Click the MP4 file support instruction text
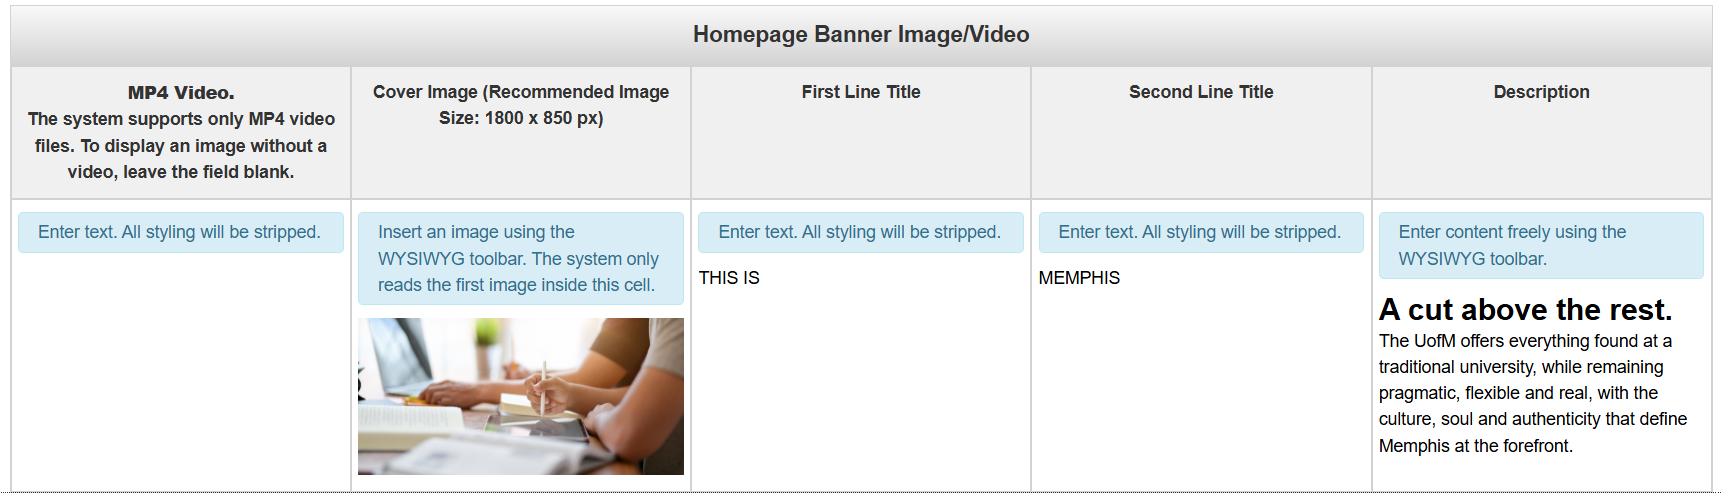The height and width of the screenshot is (497, 1722). 181,146
